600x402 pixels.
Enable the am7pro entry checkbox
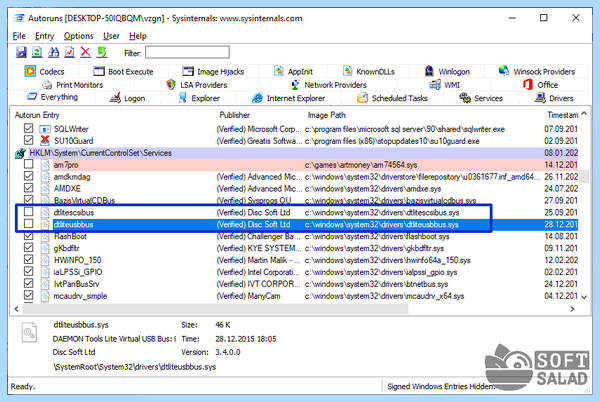(28, 164)
